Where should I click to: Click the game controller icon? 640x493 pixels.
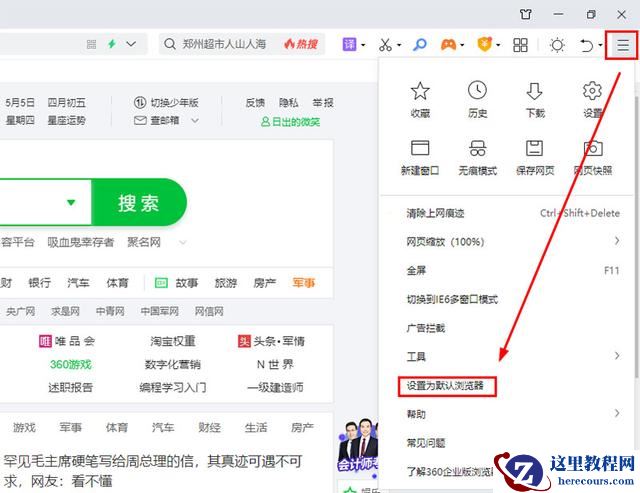click(x=448, y=44)
